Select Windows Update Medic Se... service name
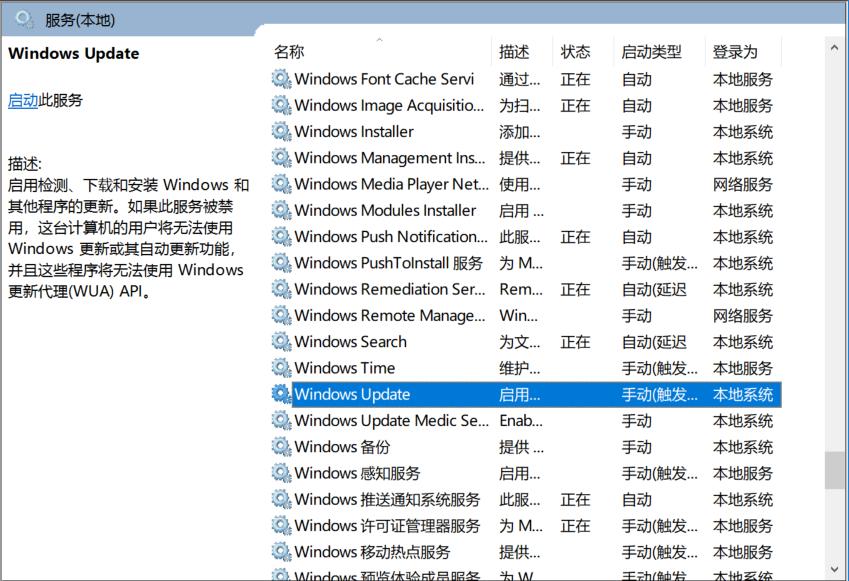The width and height of the screenshot is (849, 581). click(391, 420)
